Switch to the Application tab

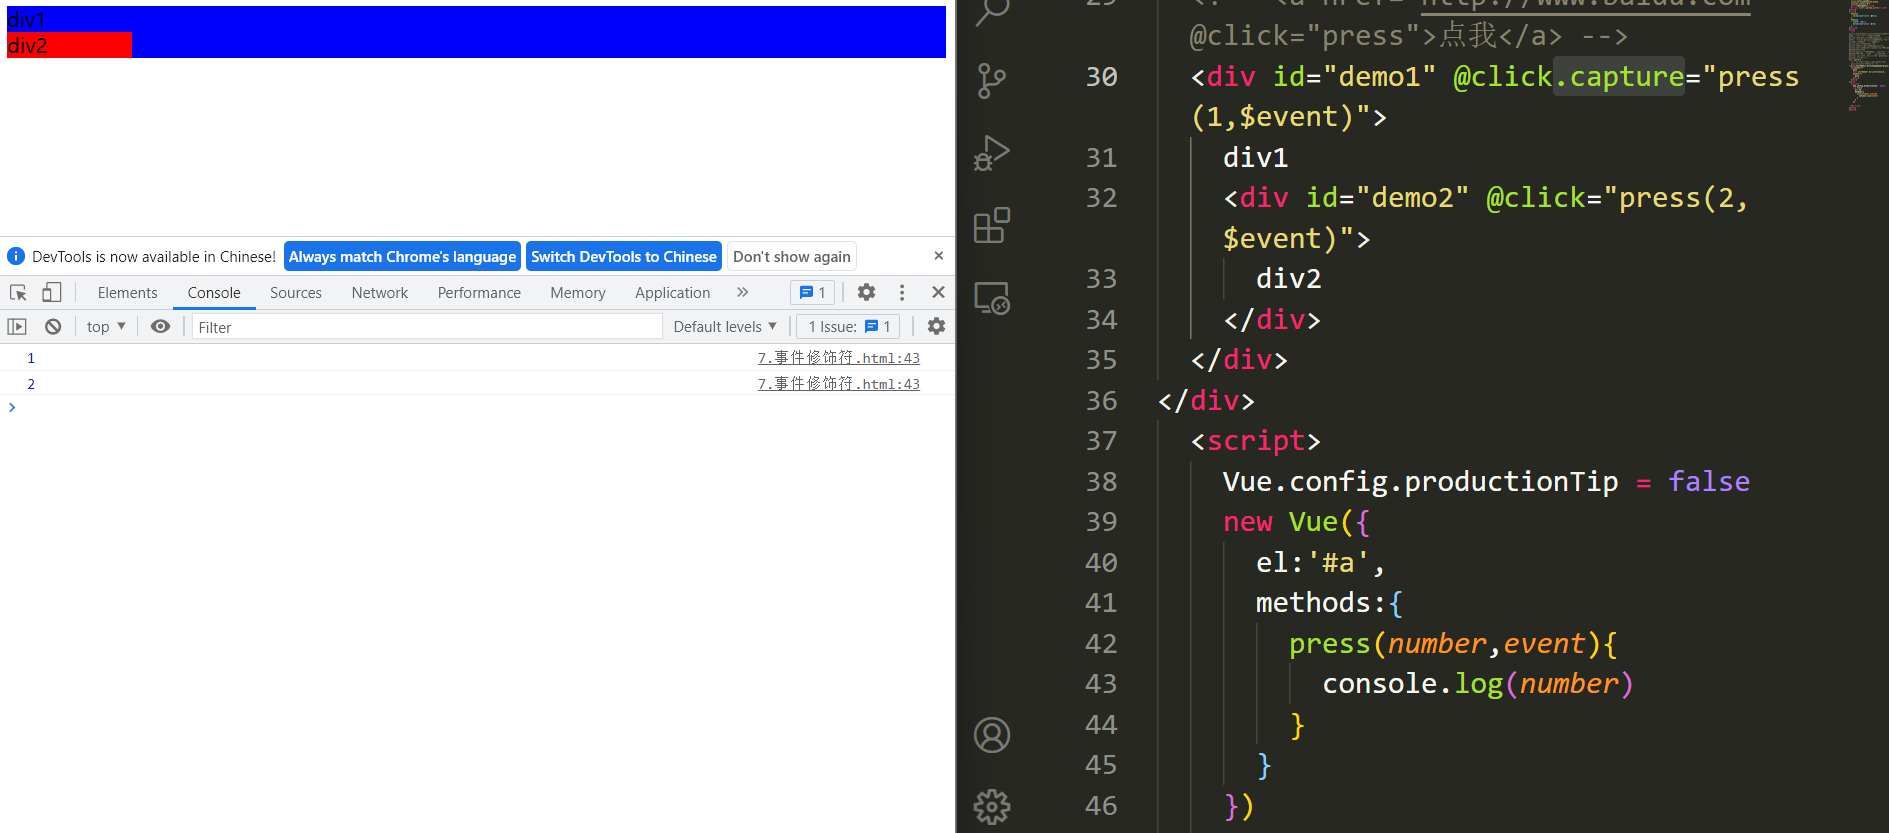pos(673,292)
